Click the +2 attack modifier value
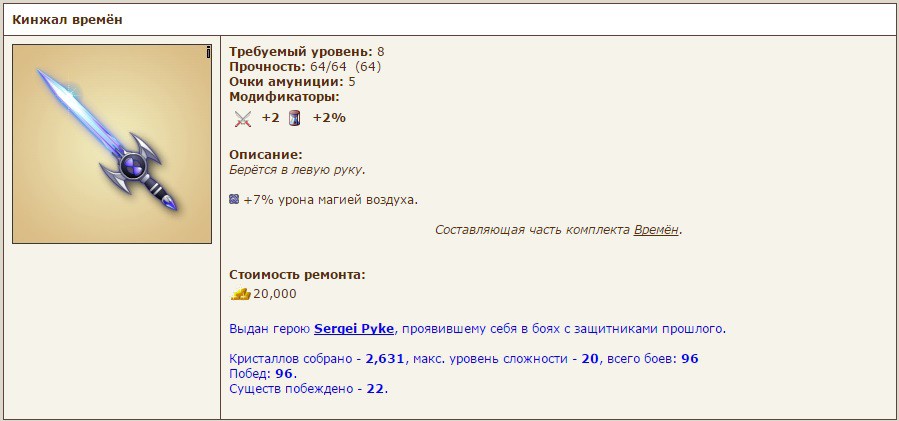This screenshot has height=421, width=899. pos(270,118)
